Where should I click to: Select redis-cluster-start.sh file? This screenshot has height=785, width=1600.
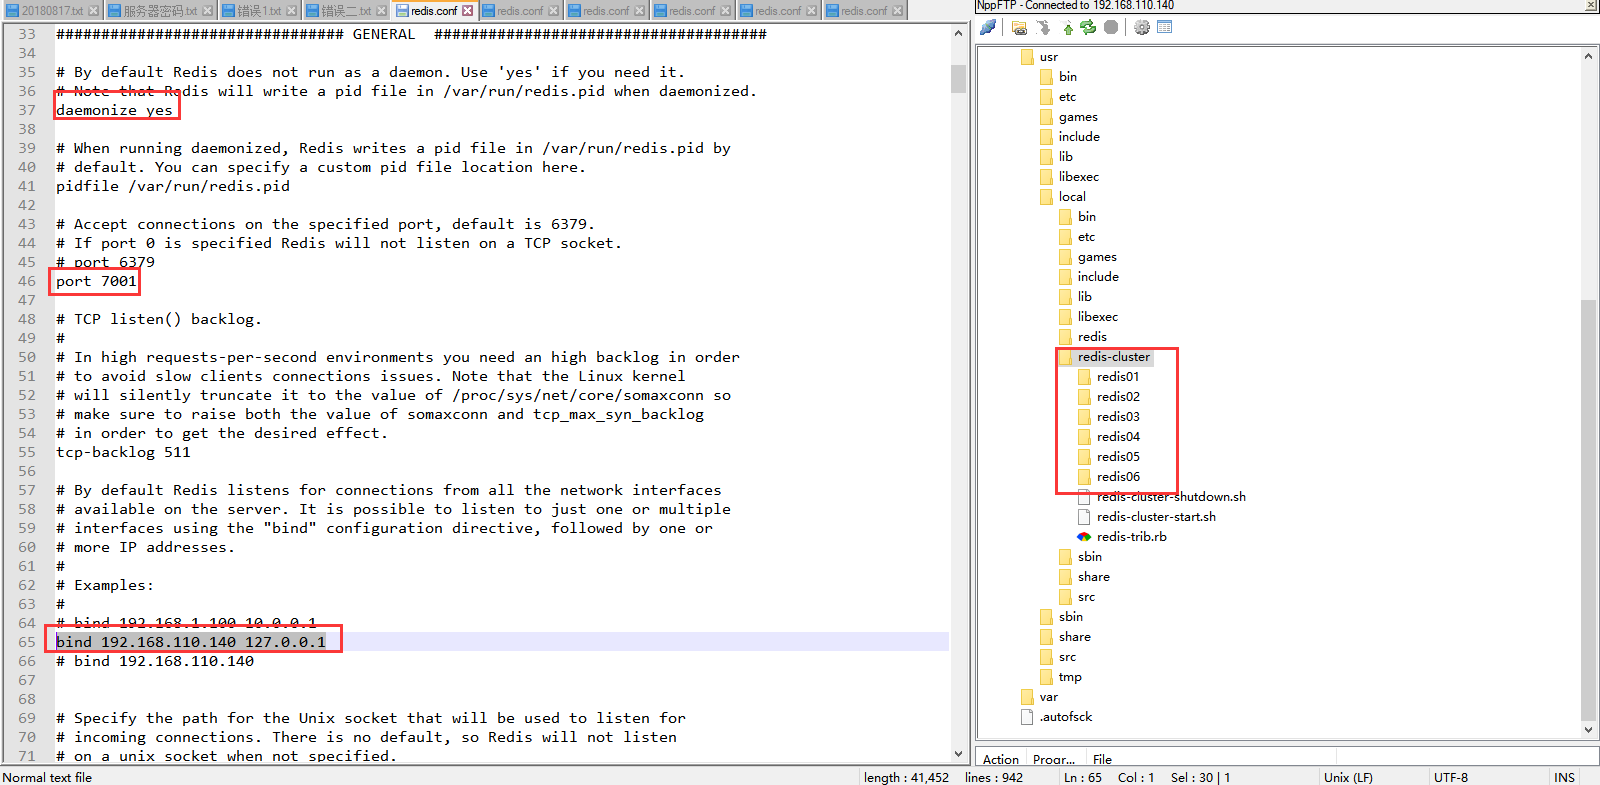click(x=1156, y=517)
